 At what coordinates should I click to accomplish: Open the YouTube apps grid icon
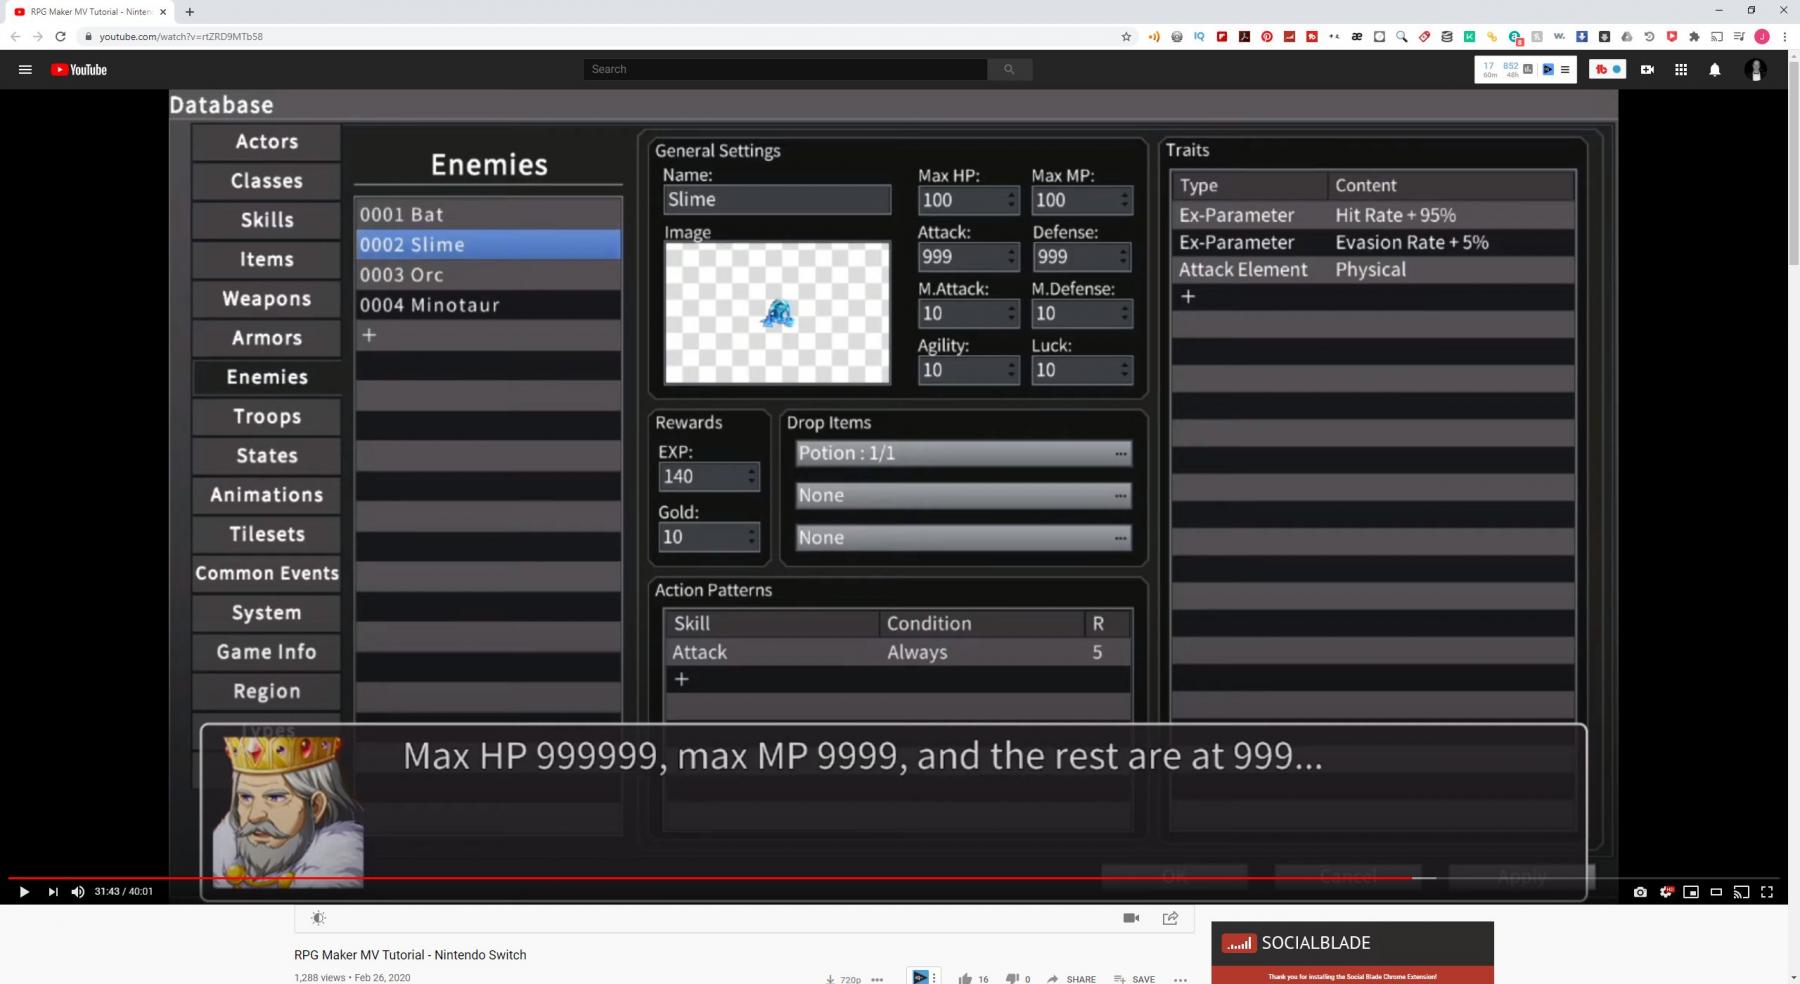(x=1681, y=70)
